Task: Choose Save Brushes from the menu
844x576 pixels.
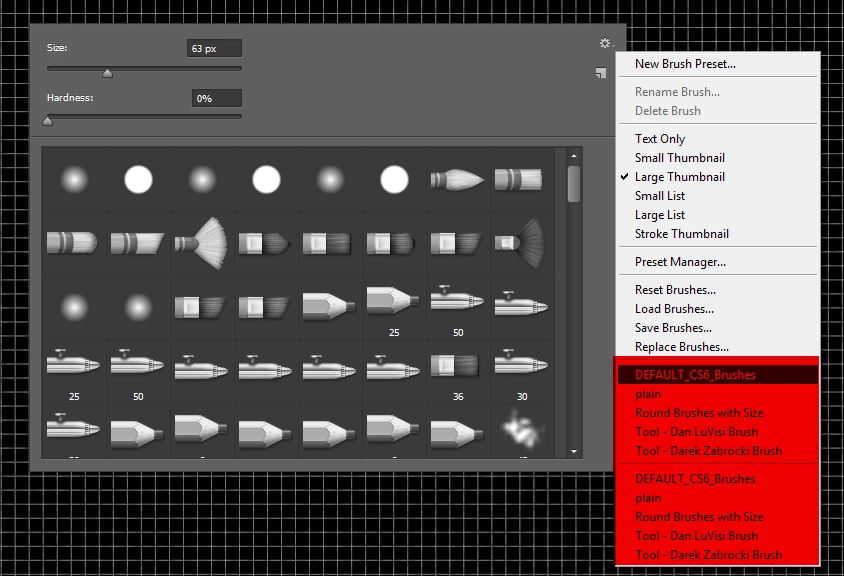Action: (673, 328)
